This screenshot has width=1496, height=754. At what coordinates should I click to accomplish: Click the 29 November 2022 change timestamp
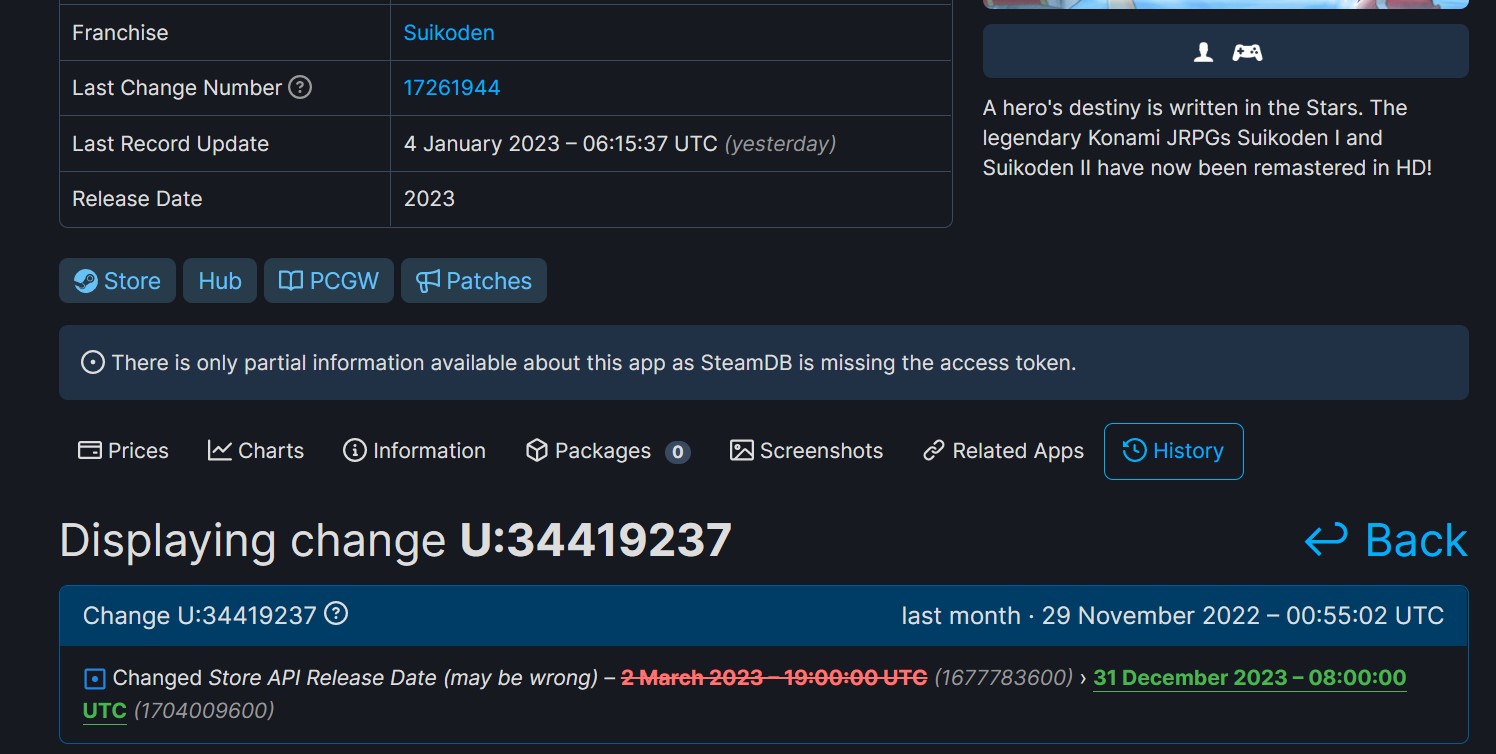tap(1243, 616)
